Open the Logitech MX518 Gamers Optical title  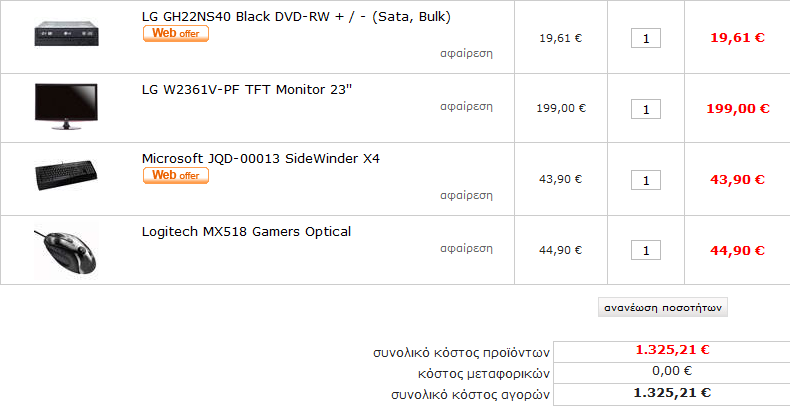(x=246, y=232)
